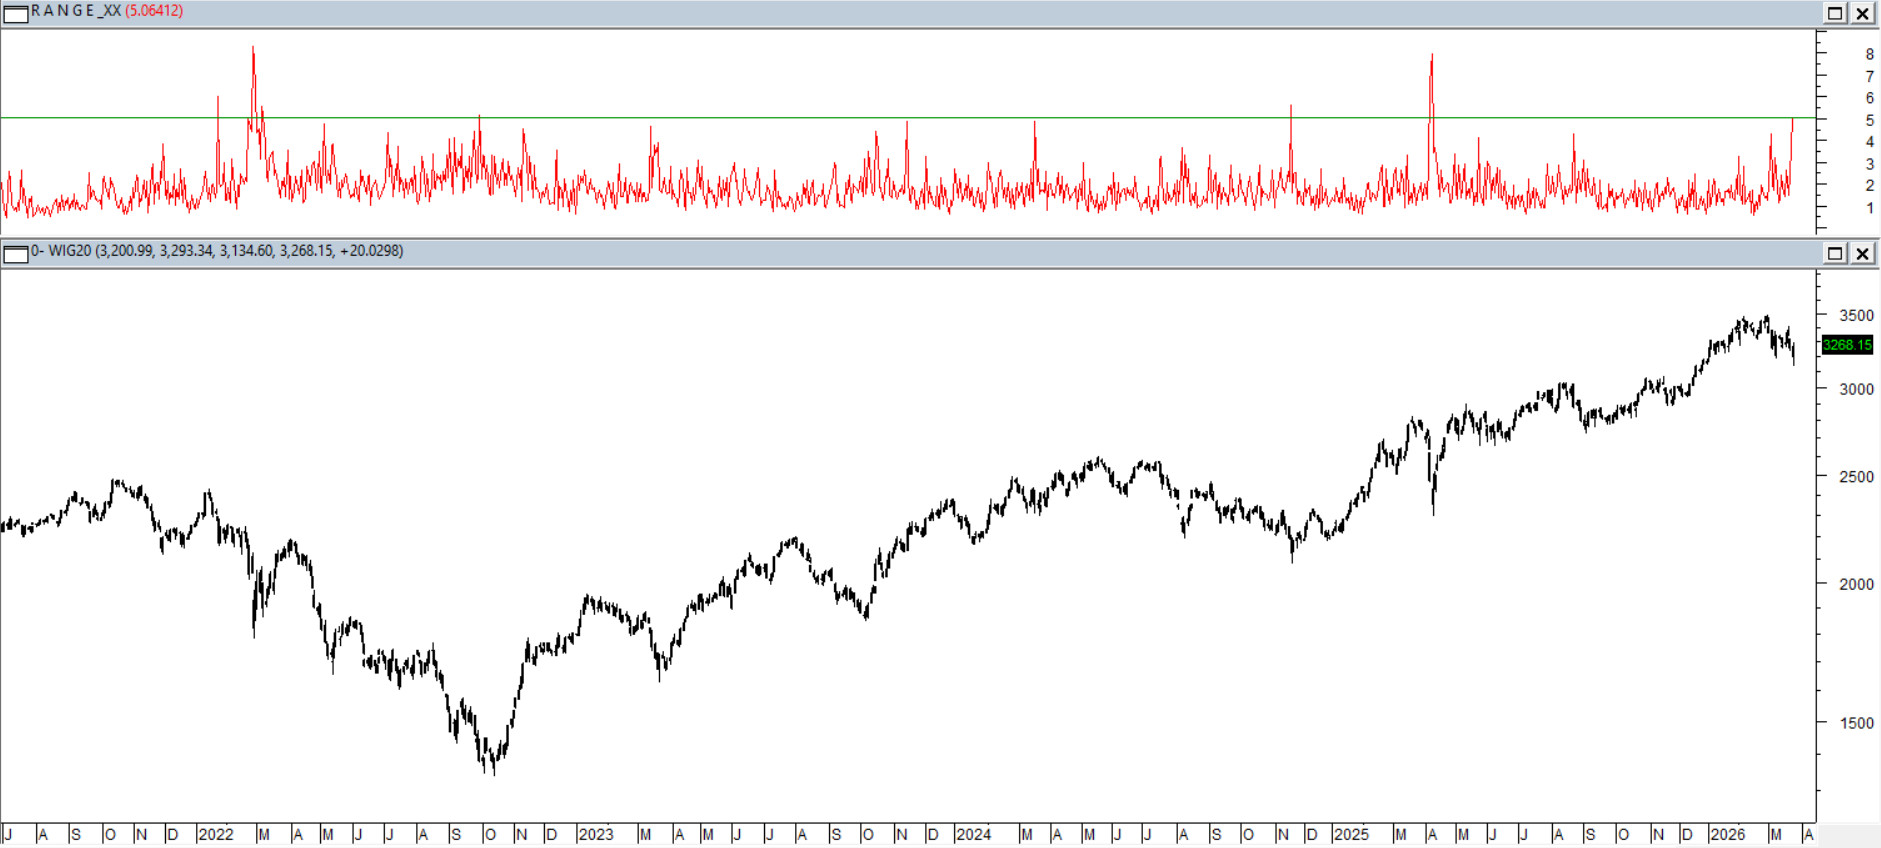Click the WIG20 panel menu icon
The image size is (1881, 848).
15,253
